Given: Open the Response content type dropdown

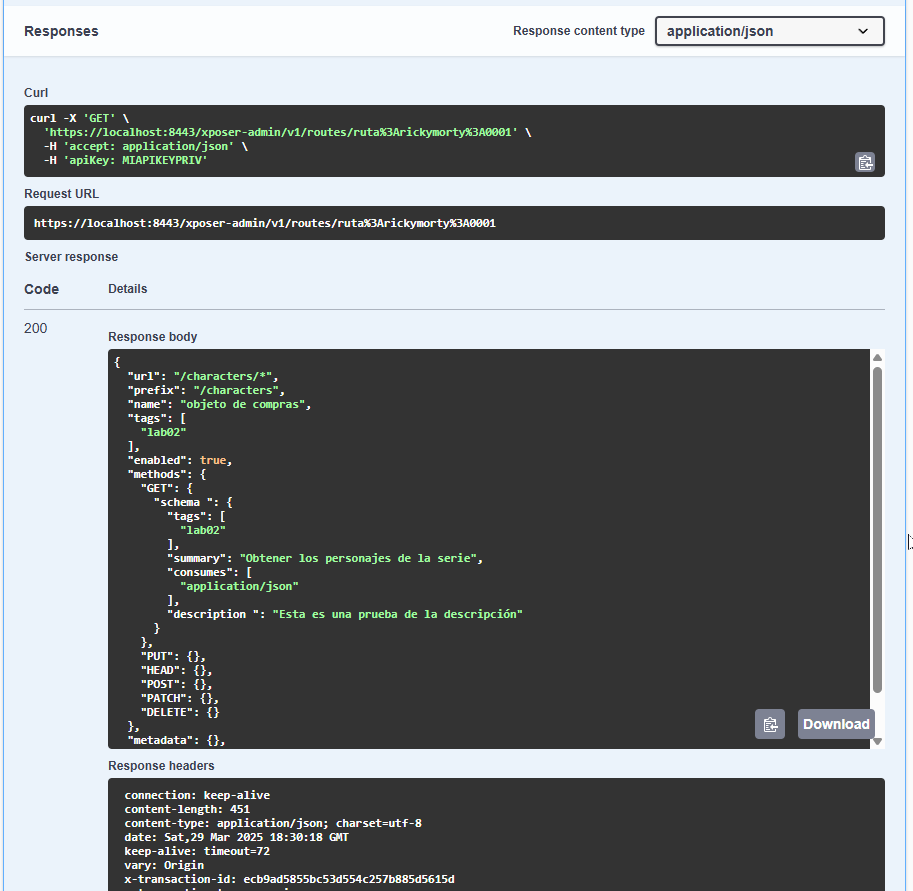Looking at the screenshot, I should (769, 31).
